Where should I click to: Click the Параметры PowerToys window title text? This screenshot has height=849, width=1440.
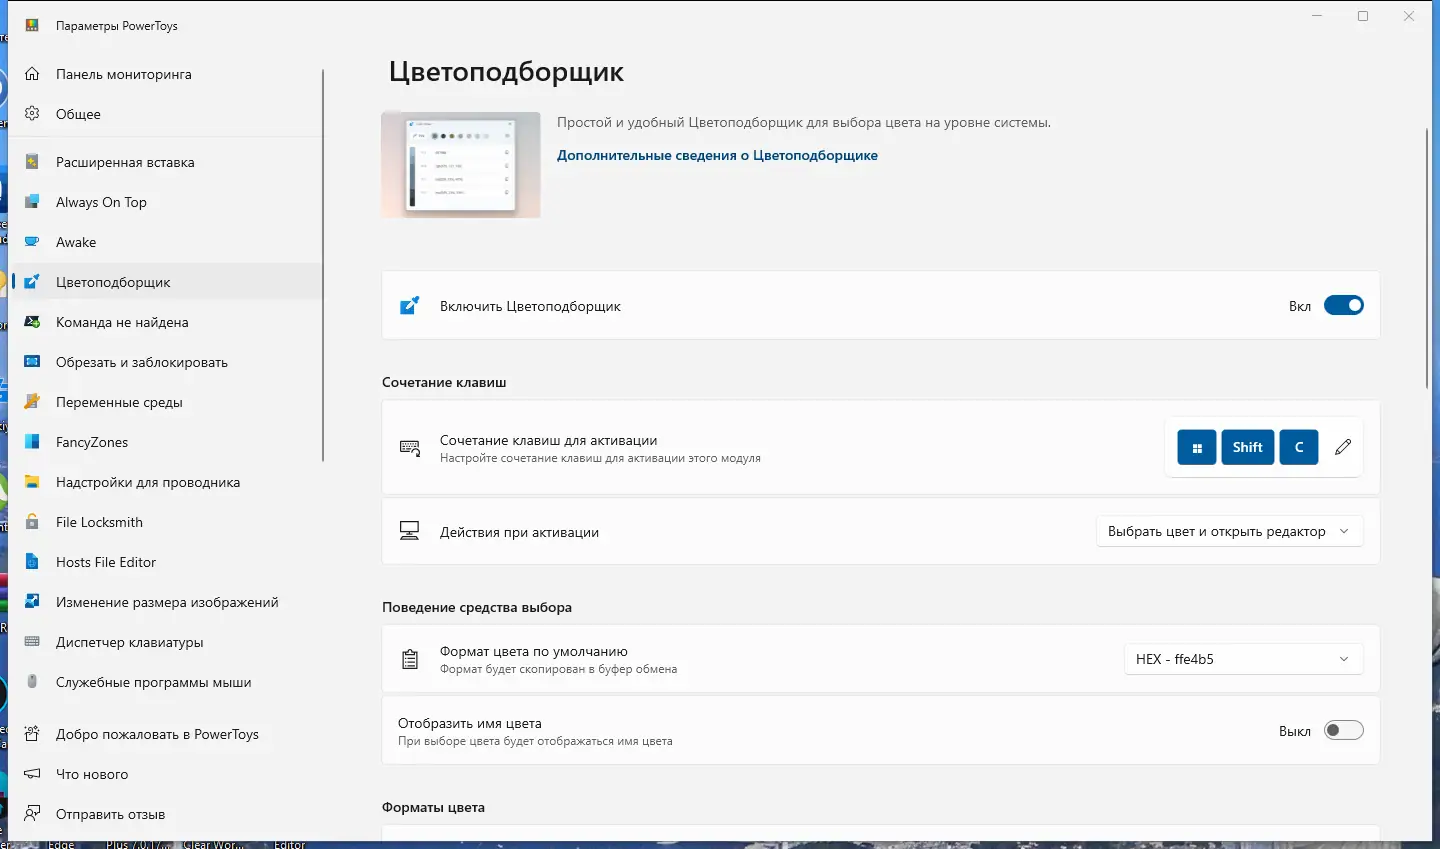(117, 26)
